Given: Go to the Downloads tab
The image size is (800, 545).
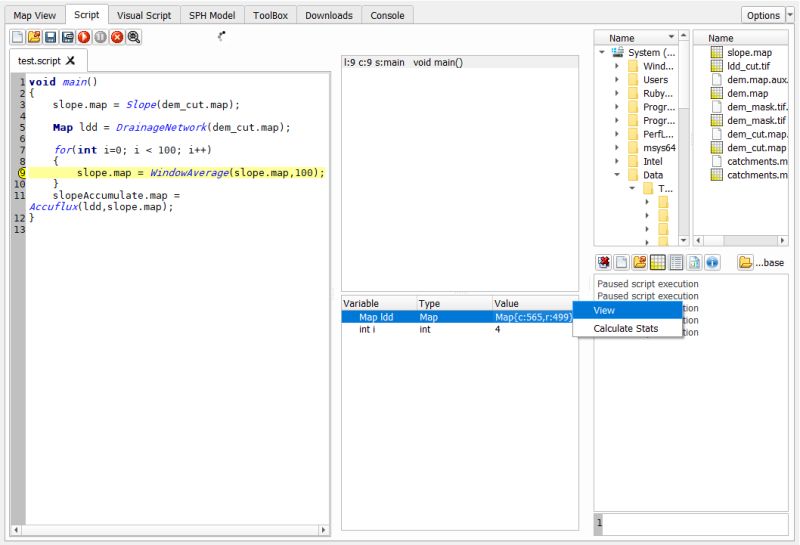Looking at the screenshot, I should click(x=329, y=15).
